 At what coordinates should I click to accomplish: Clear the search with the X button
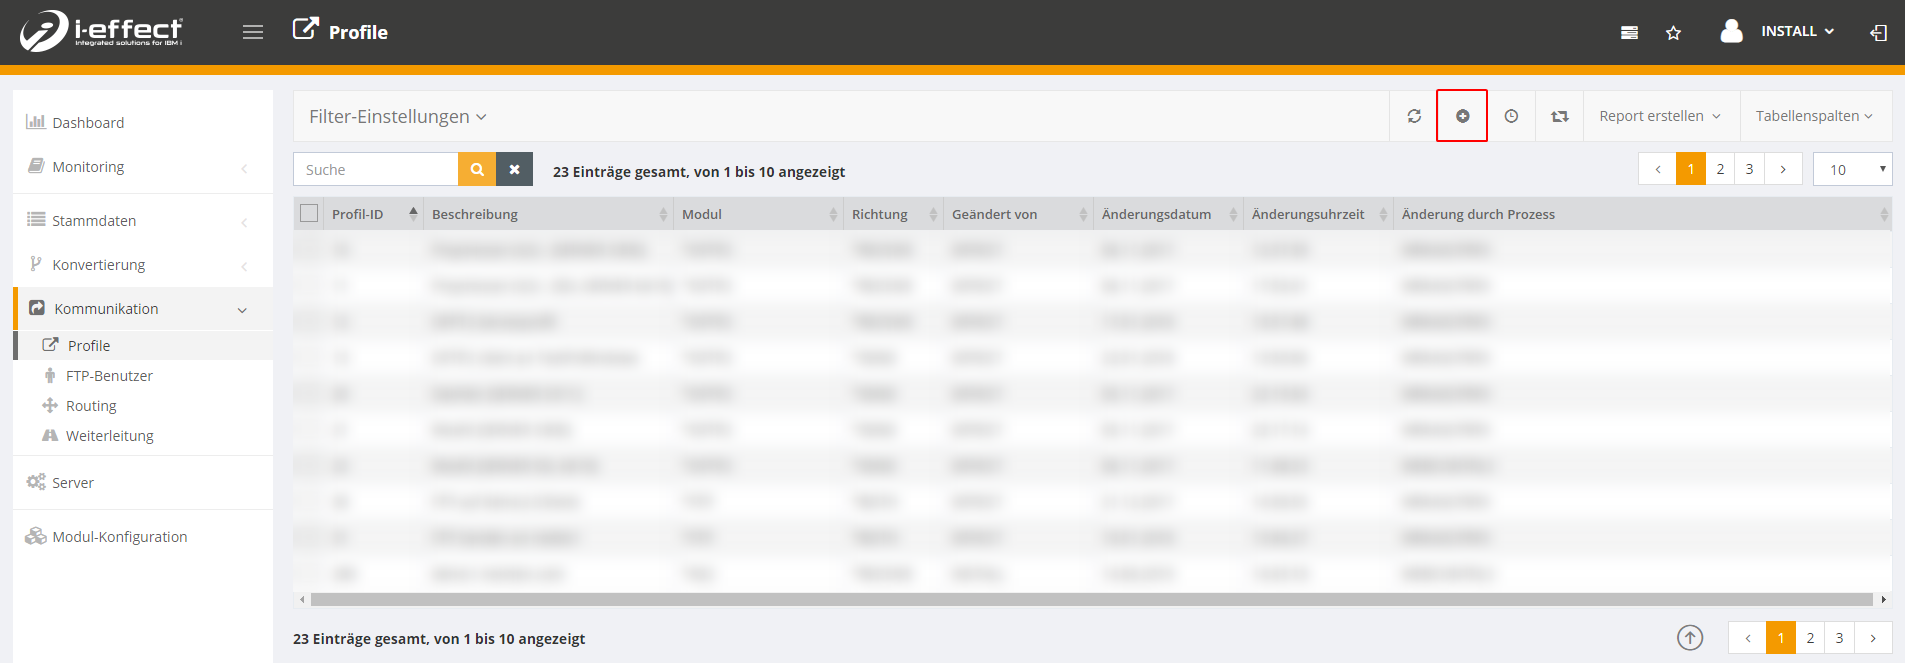pos(514,170)
